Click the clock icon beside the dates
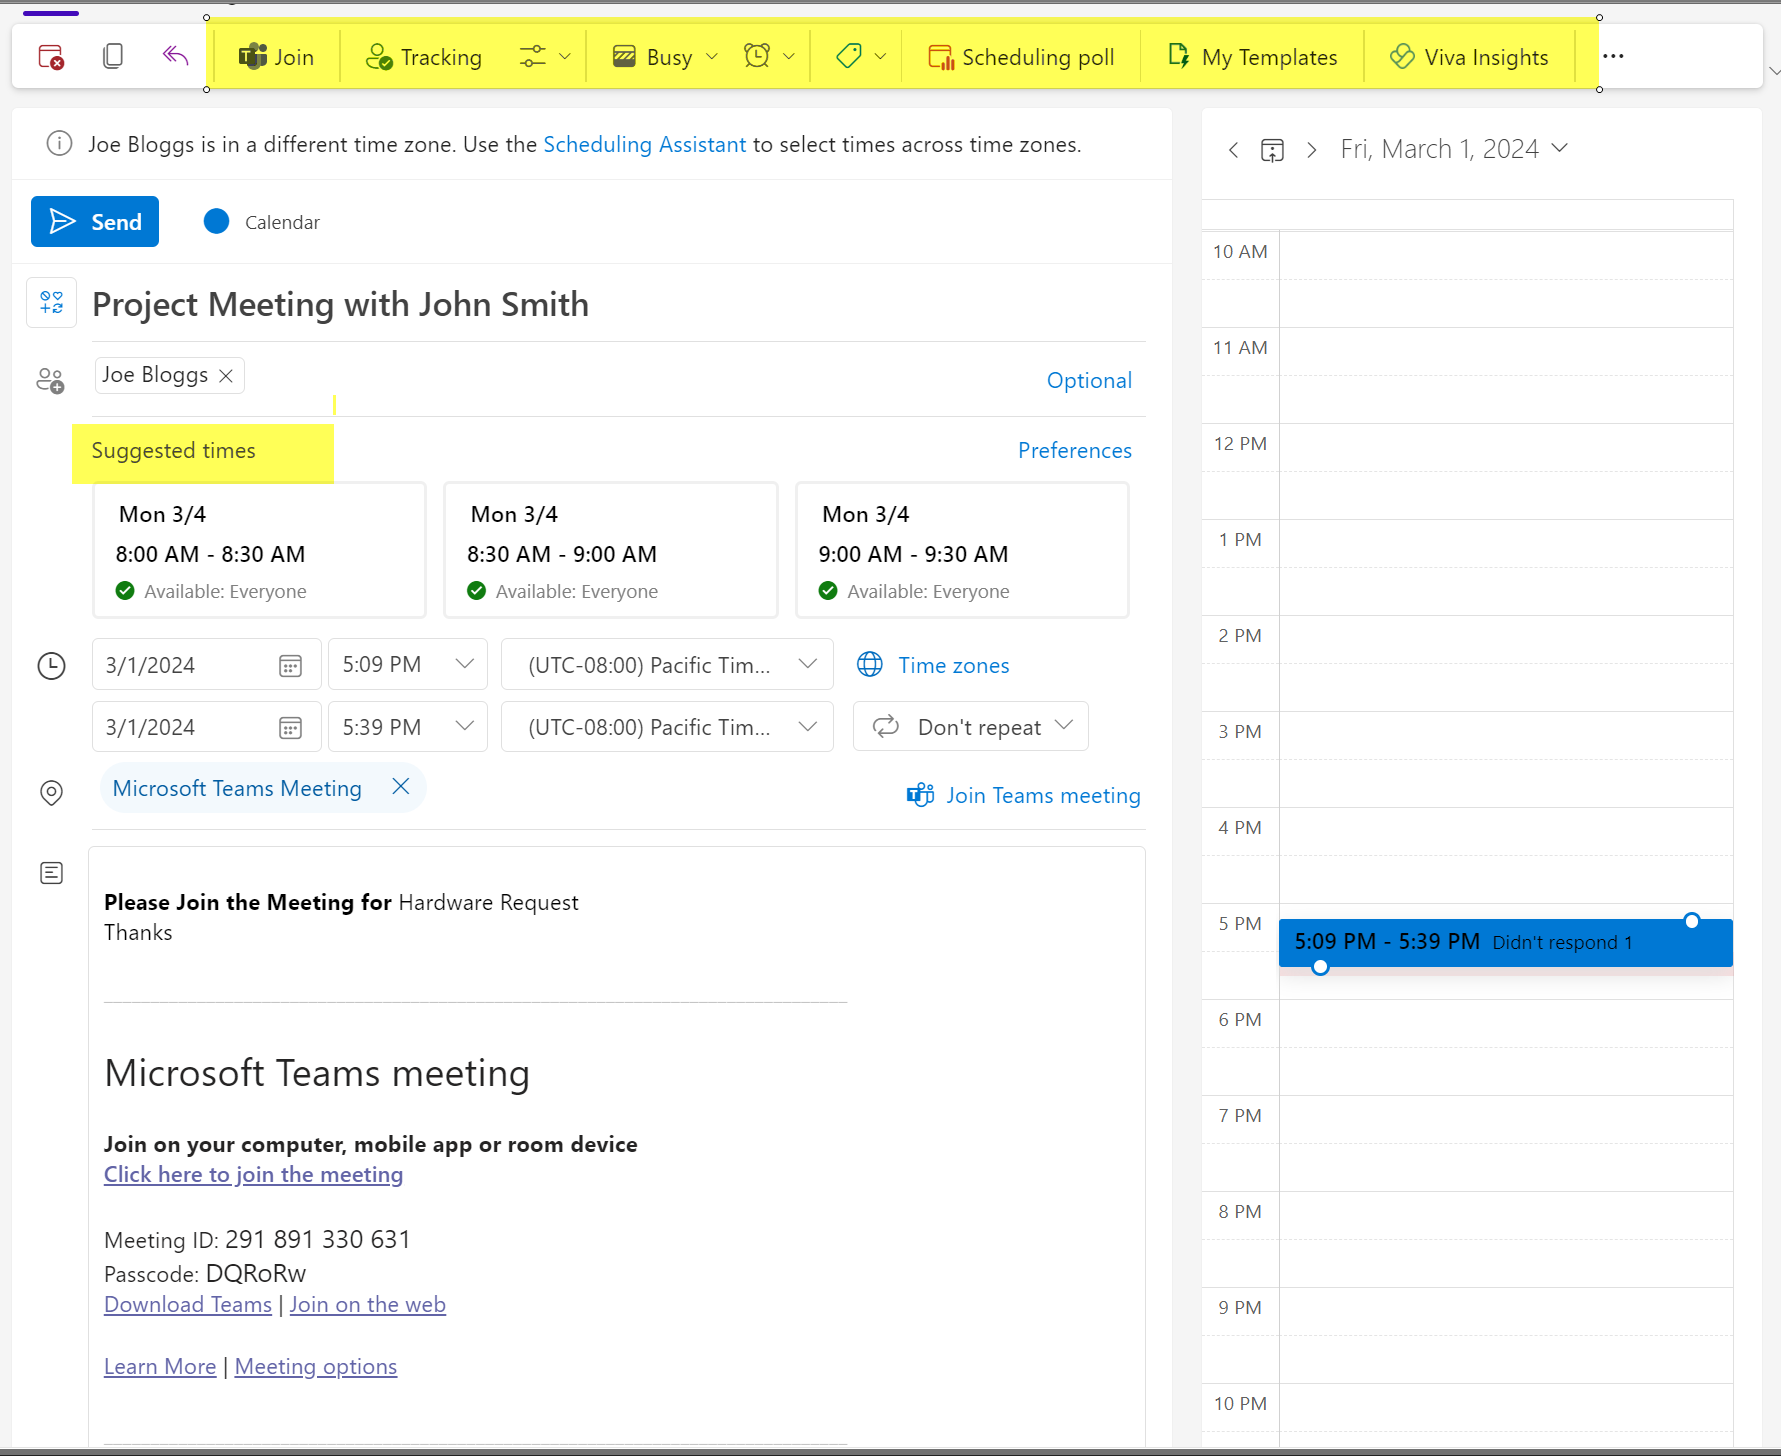This screenshot has height=1456, width=1781. (x=51, y=666)
